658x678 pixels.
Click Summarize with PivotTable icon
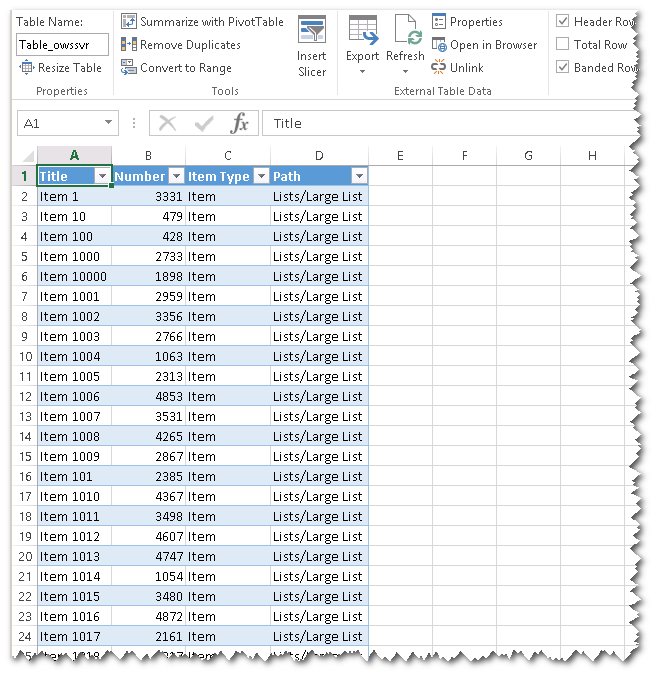click(x=128, y=21)
